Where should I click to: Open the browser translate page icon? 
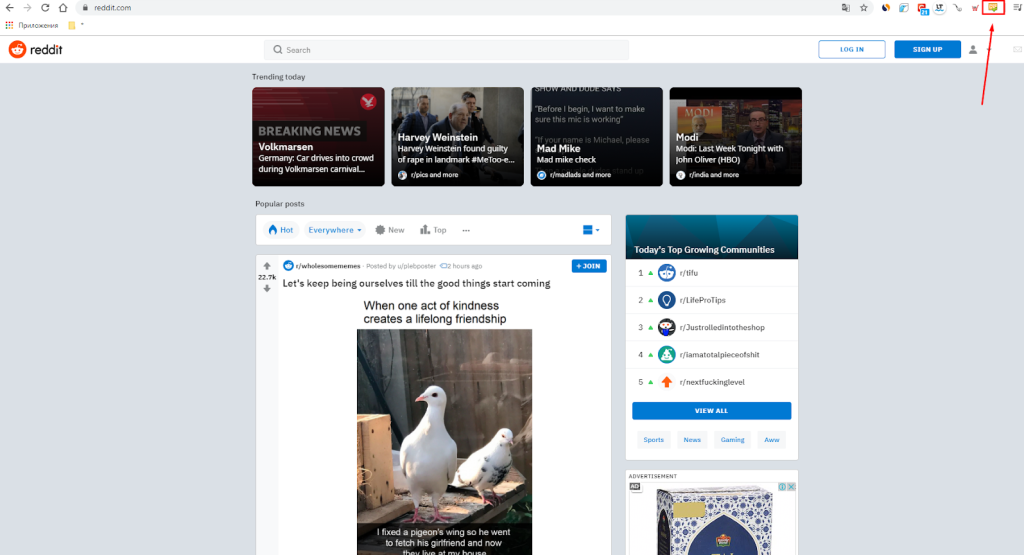845,8
